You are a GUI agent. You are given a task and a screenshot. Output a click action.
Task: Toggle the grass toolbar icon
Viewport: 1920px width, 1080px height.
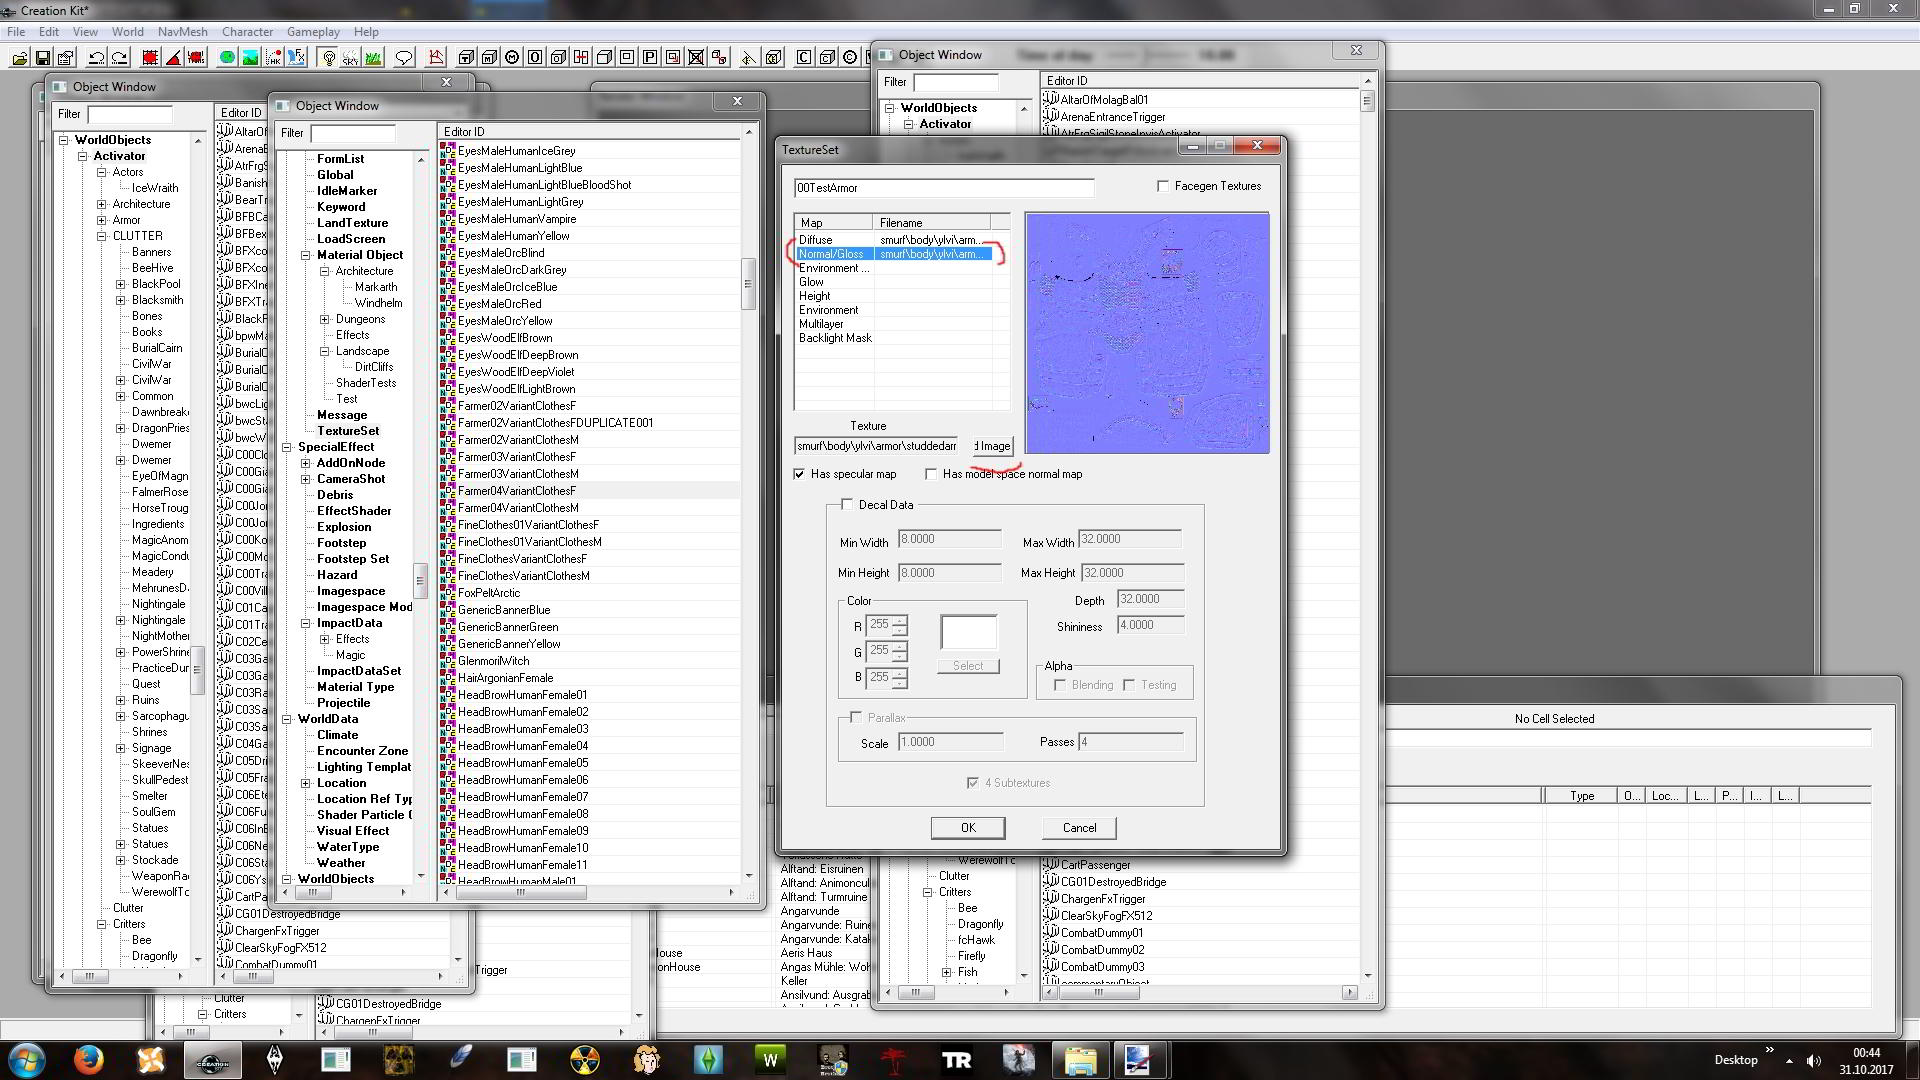pos(373,58)
